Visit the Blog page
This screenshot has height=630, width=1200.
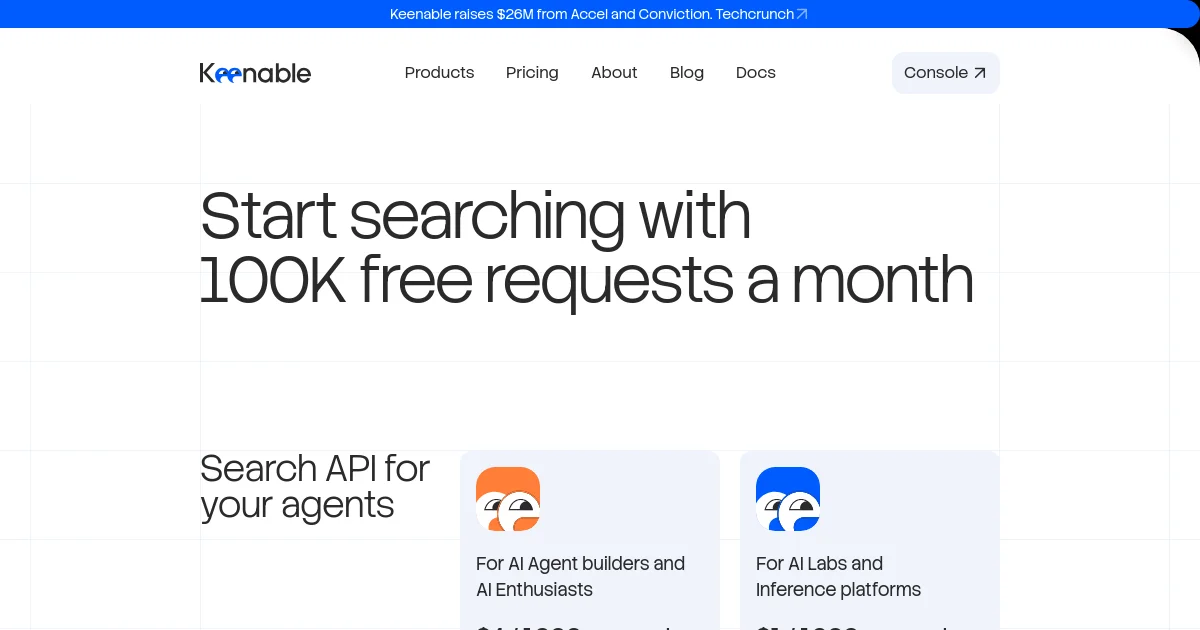(687, 73)
